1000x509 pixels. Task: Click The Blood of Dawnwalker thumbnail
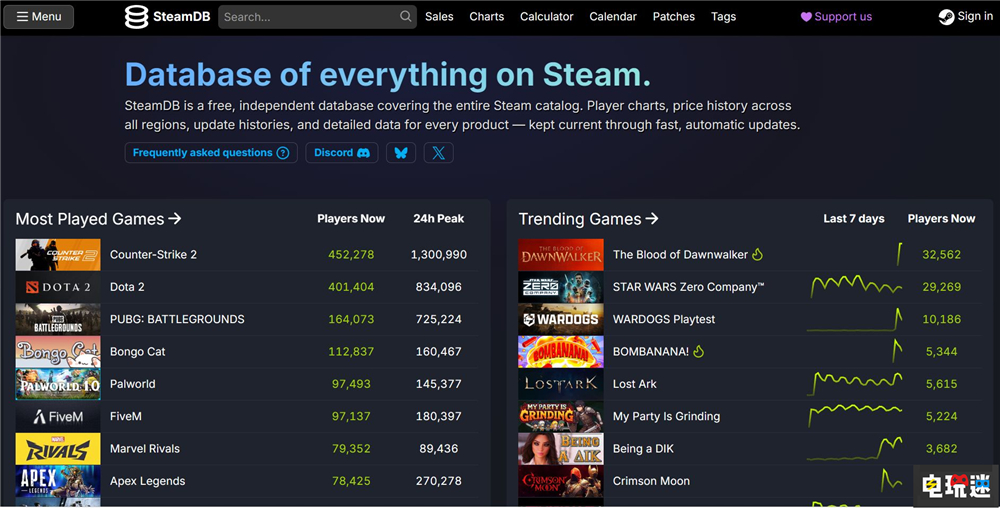click(561, 254)
